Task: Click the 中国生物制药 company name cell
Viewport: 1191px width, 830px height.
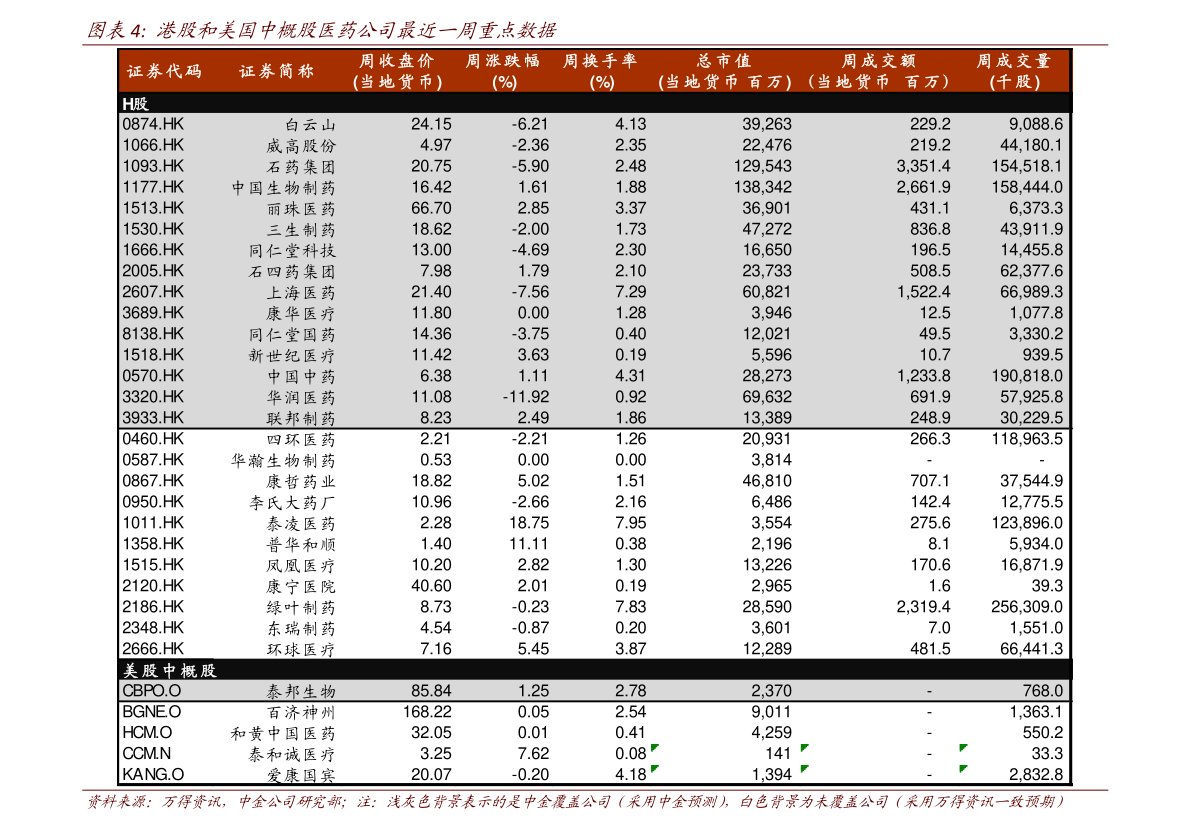Action: pos(283,188)
